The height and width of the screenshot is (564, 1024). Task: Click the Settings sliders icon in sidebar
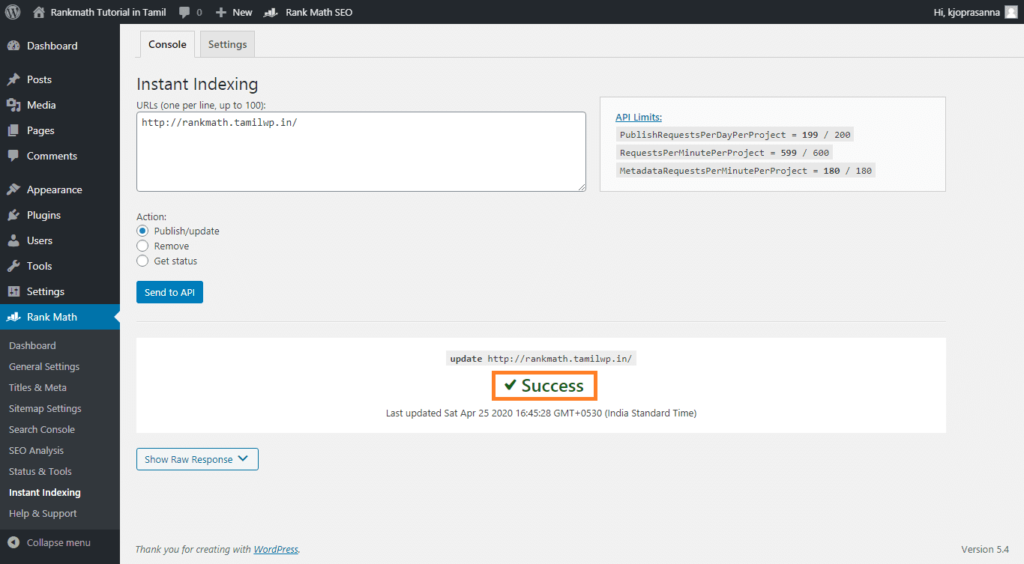(x=13, y=291)
